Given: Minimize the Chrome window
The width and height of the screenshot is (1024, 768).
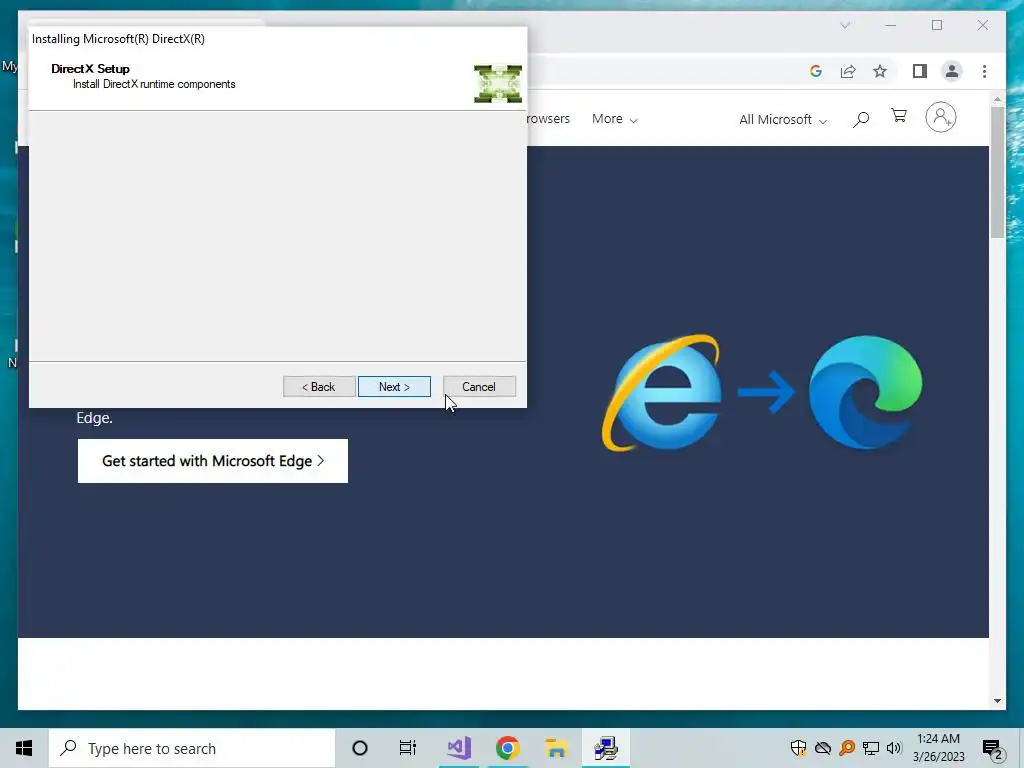Looking at the screenshot, I should [891, 25].
